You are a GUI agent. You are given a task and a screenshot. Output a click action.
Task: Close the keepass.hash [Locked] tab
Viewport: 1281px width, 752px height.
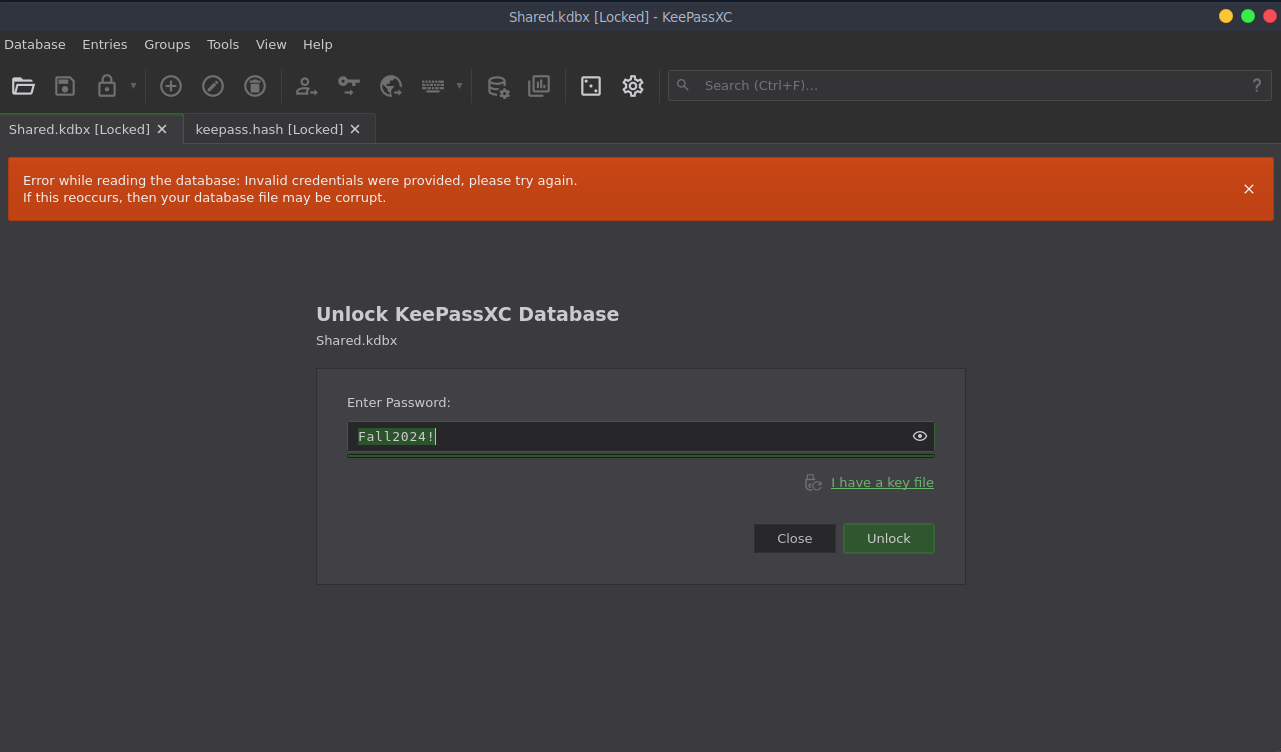click(355, 129)
